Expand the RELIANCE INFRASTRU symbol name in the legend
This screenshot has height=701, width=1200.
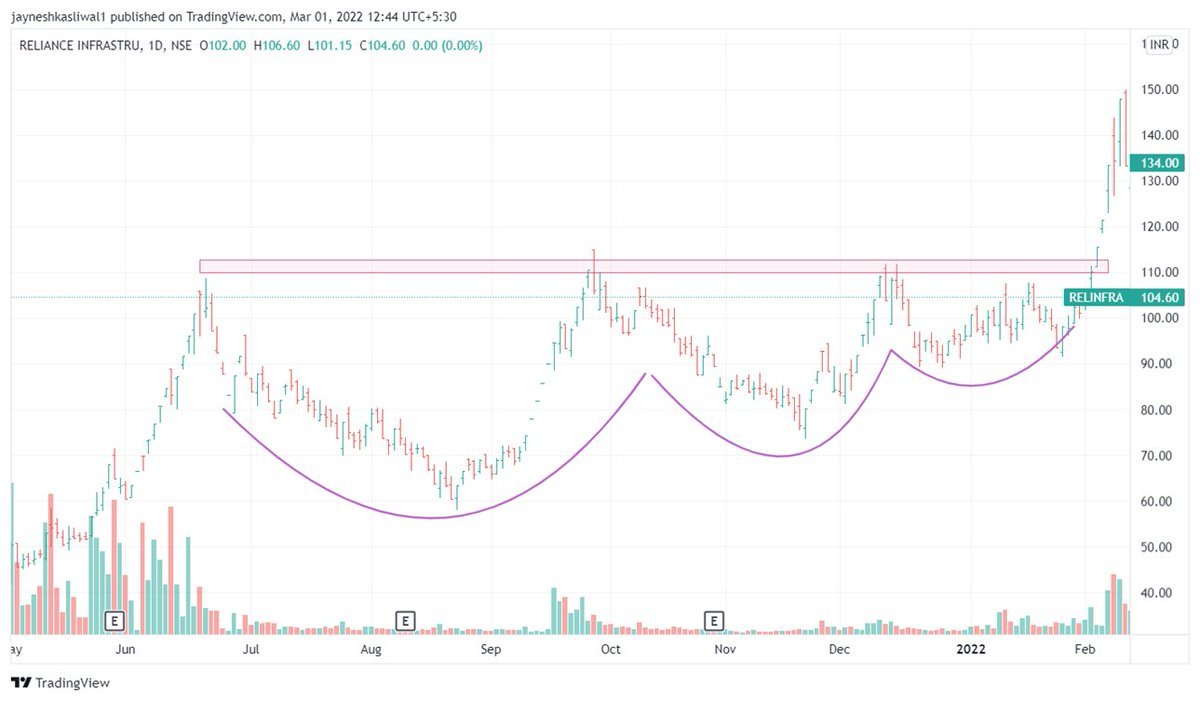pos(78,45)
